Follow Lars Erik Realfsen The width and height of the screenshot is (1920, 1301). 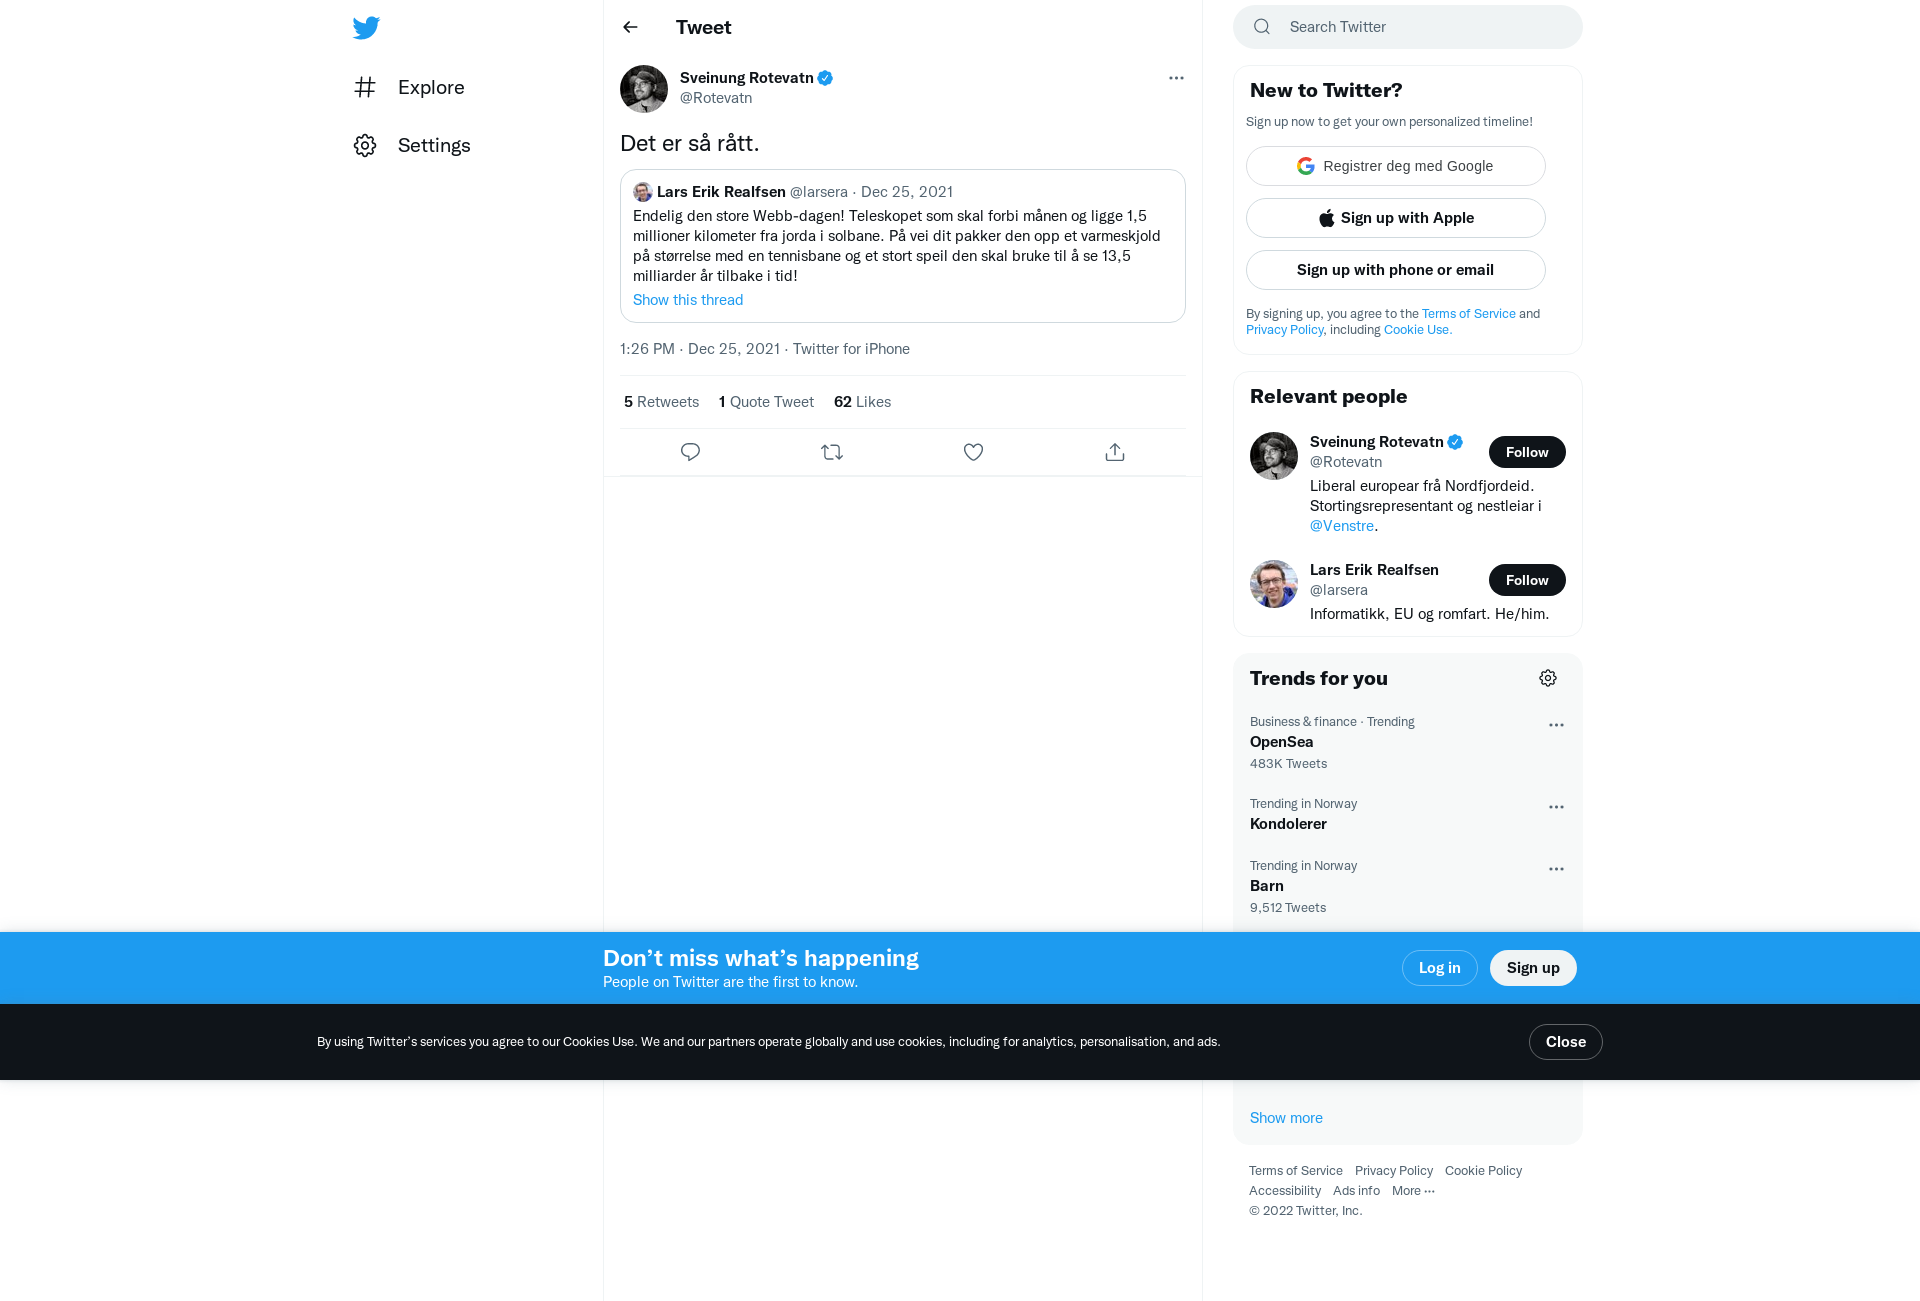[x=1527, y=580]
